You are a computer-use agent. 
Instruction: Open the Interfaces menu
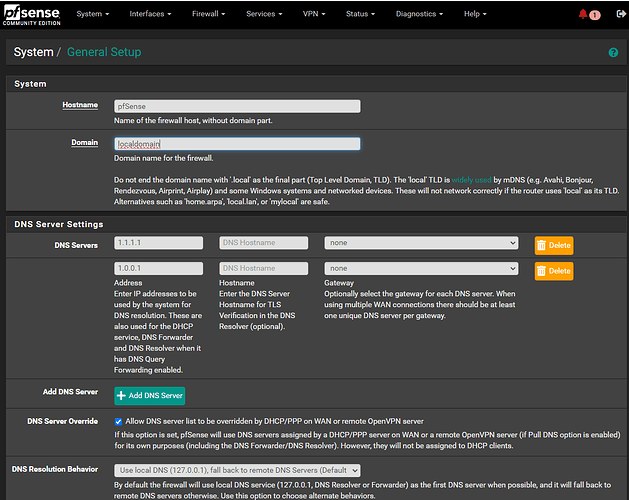click(x=150, y=14)
